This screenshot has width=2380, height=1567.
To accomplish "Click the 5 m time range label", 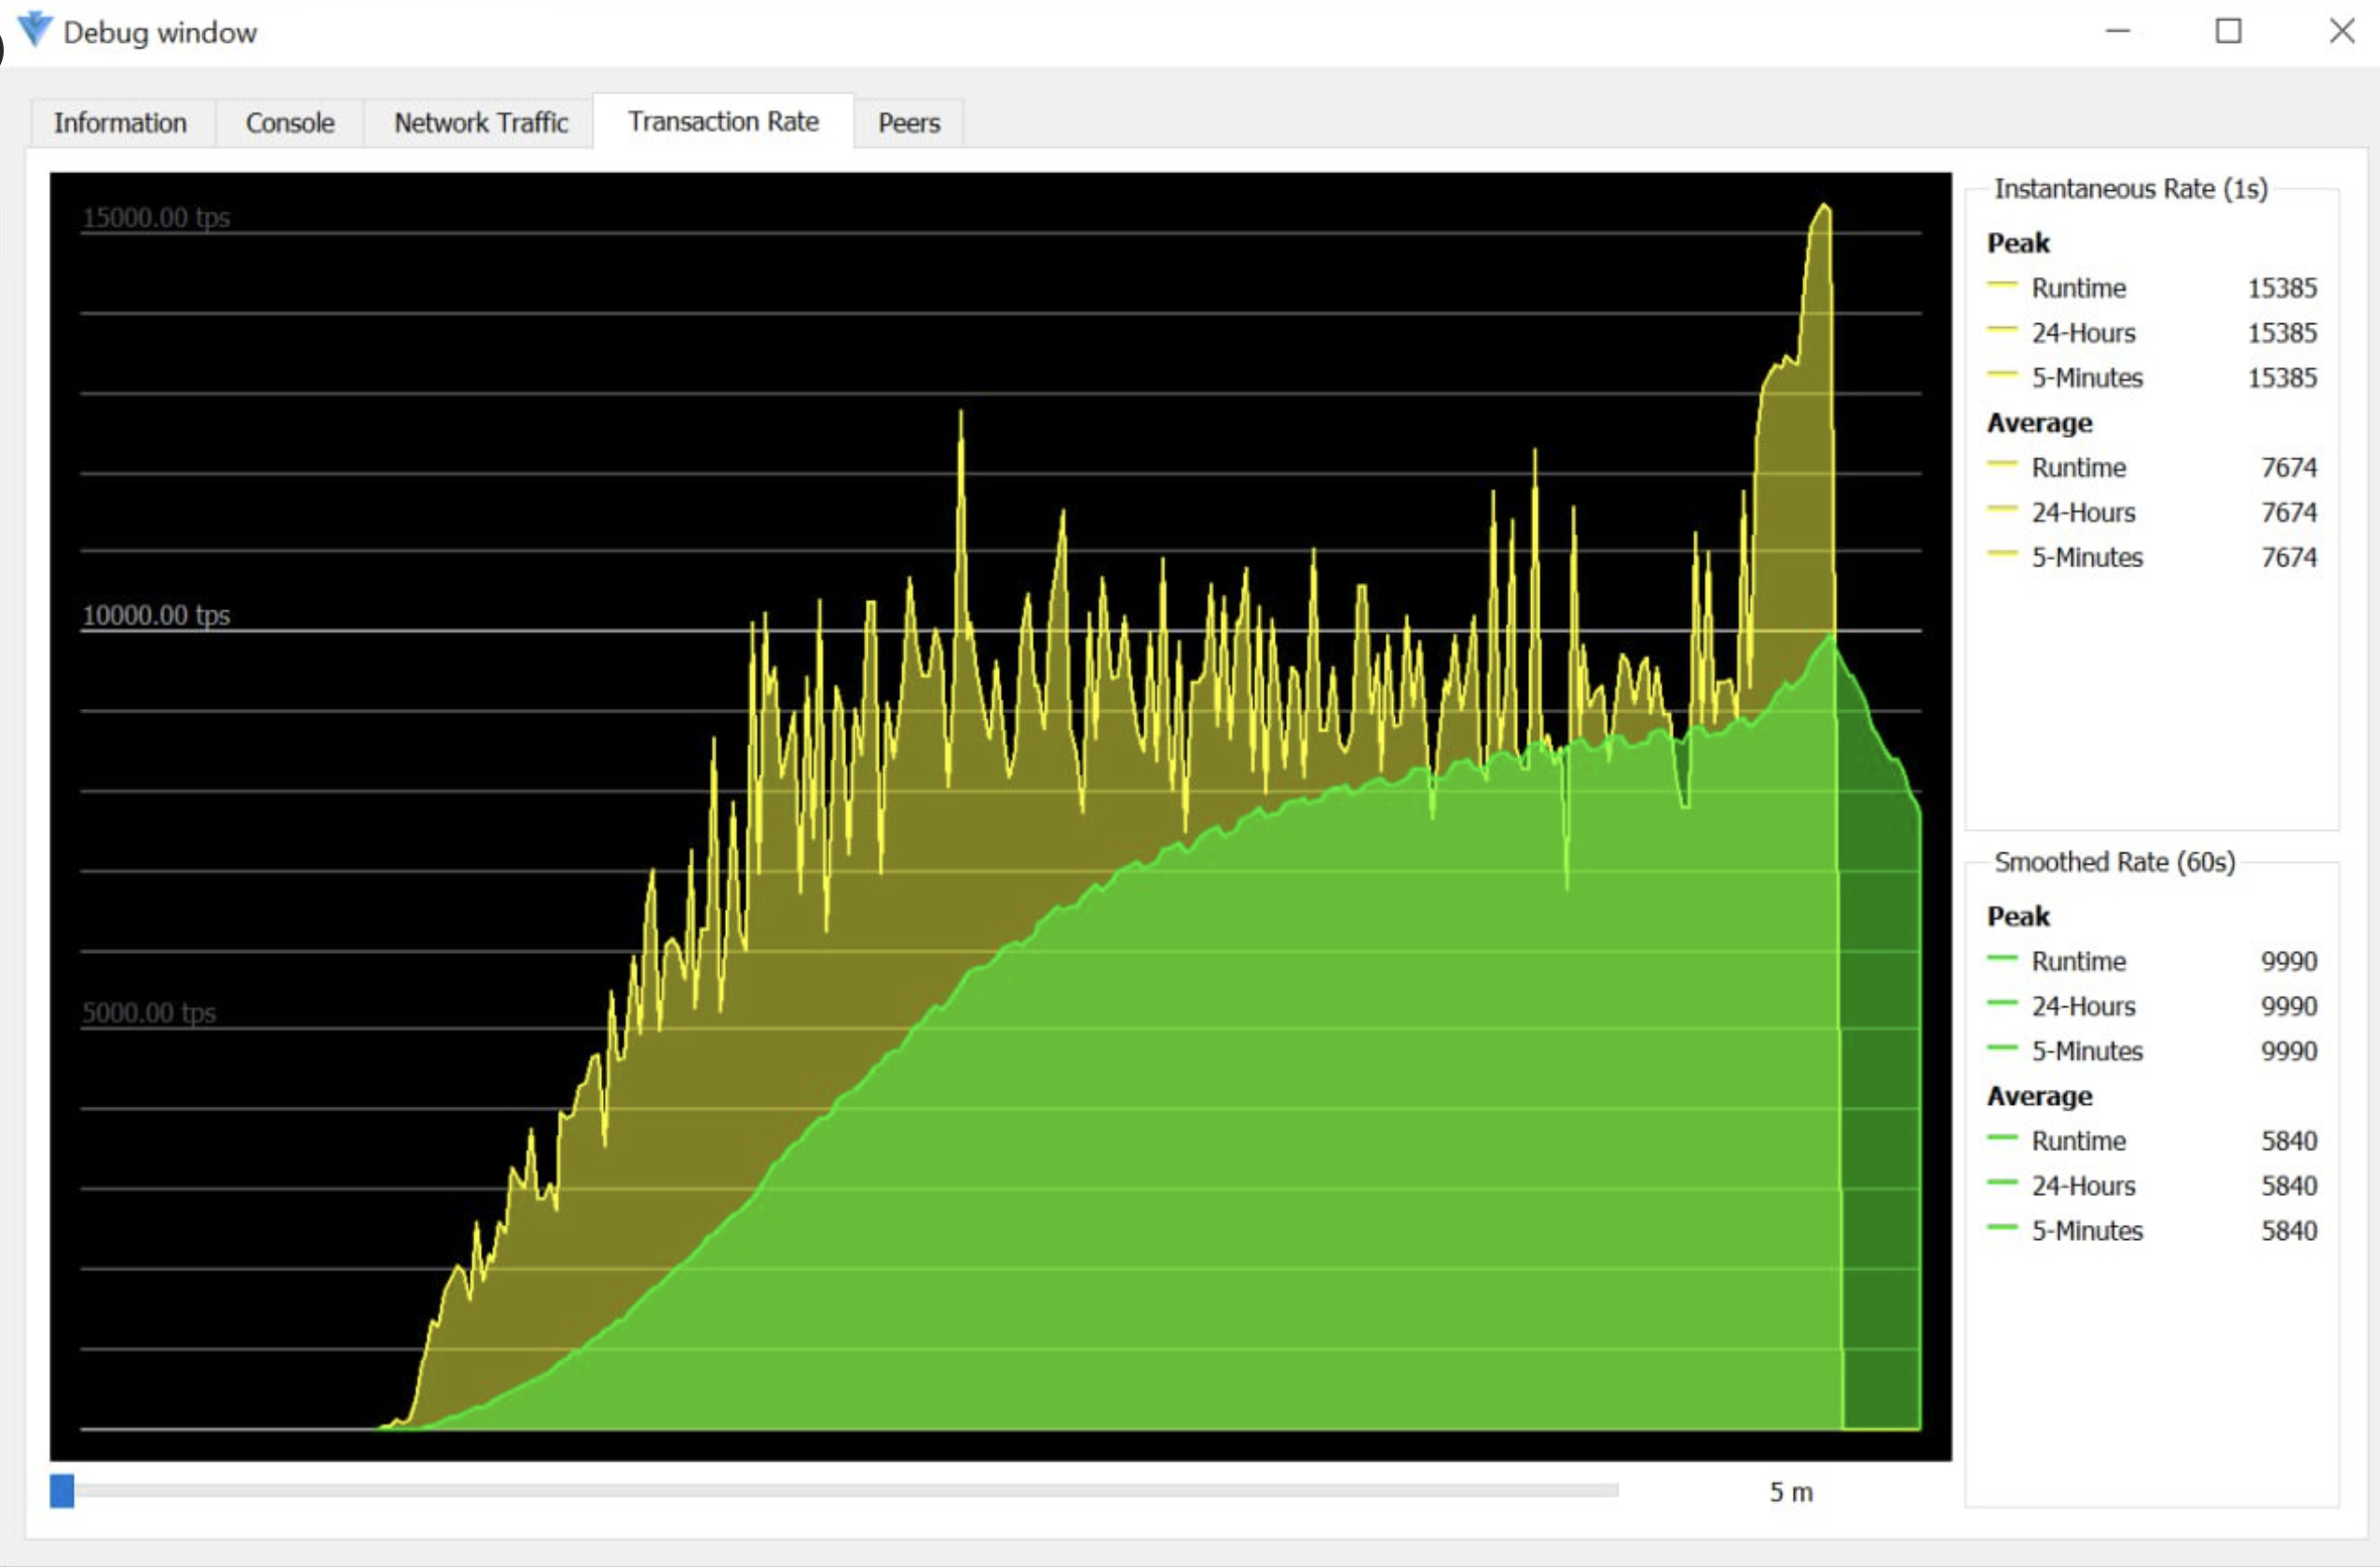I will pos(1790,1492).
